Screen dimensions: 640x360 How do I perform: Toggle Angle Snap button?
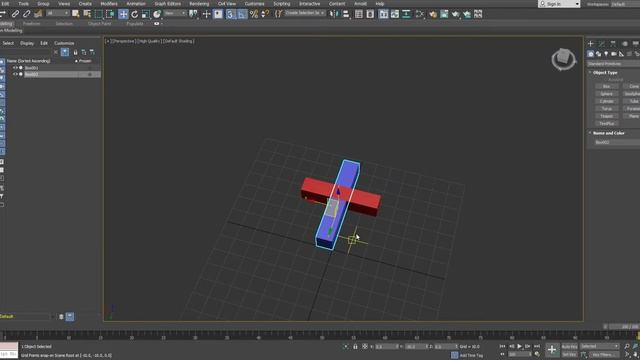242,14
